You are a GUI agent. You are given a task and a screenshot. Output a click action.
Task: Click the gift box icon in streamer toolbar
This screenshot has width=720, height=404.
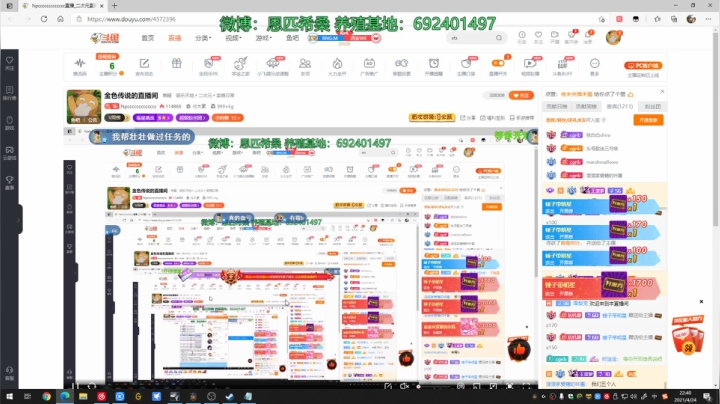(177, 64)
